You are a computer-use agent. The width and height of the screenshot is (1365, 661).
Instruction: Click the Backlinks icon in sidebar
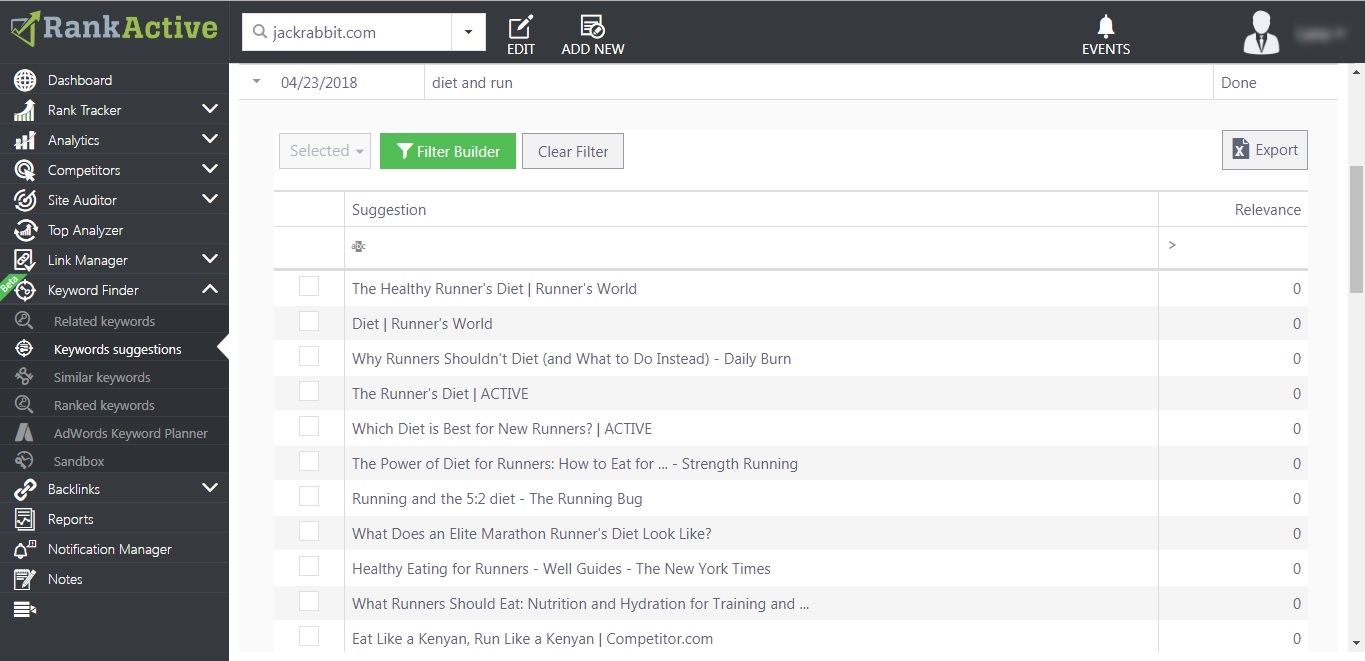coord(25,489)
